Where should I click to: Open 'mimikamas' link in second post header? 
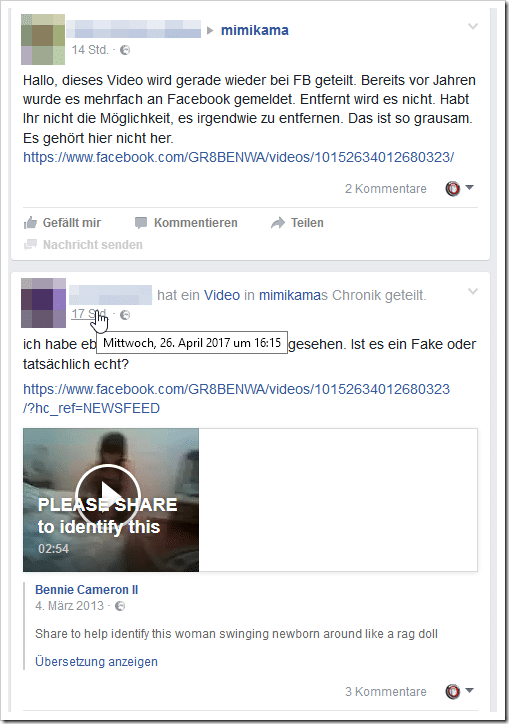click(x=293, y=296)
